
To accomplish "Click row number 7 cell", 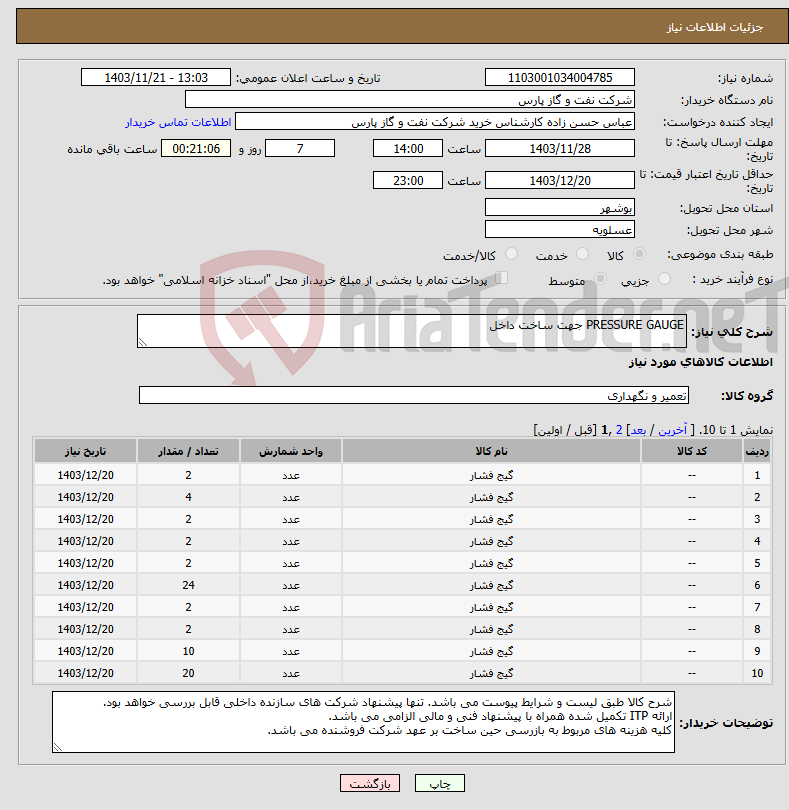I will tap(757, 607).
